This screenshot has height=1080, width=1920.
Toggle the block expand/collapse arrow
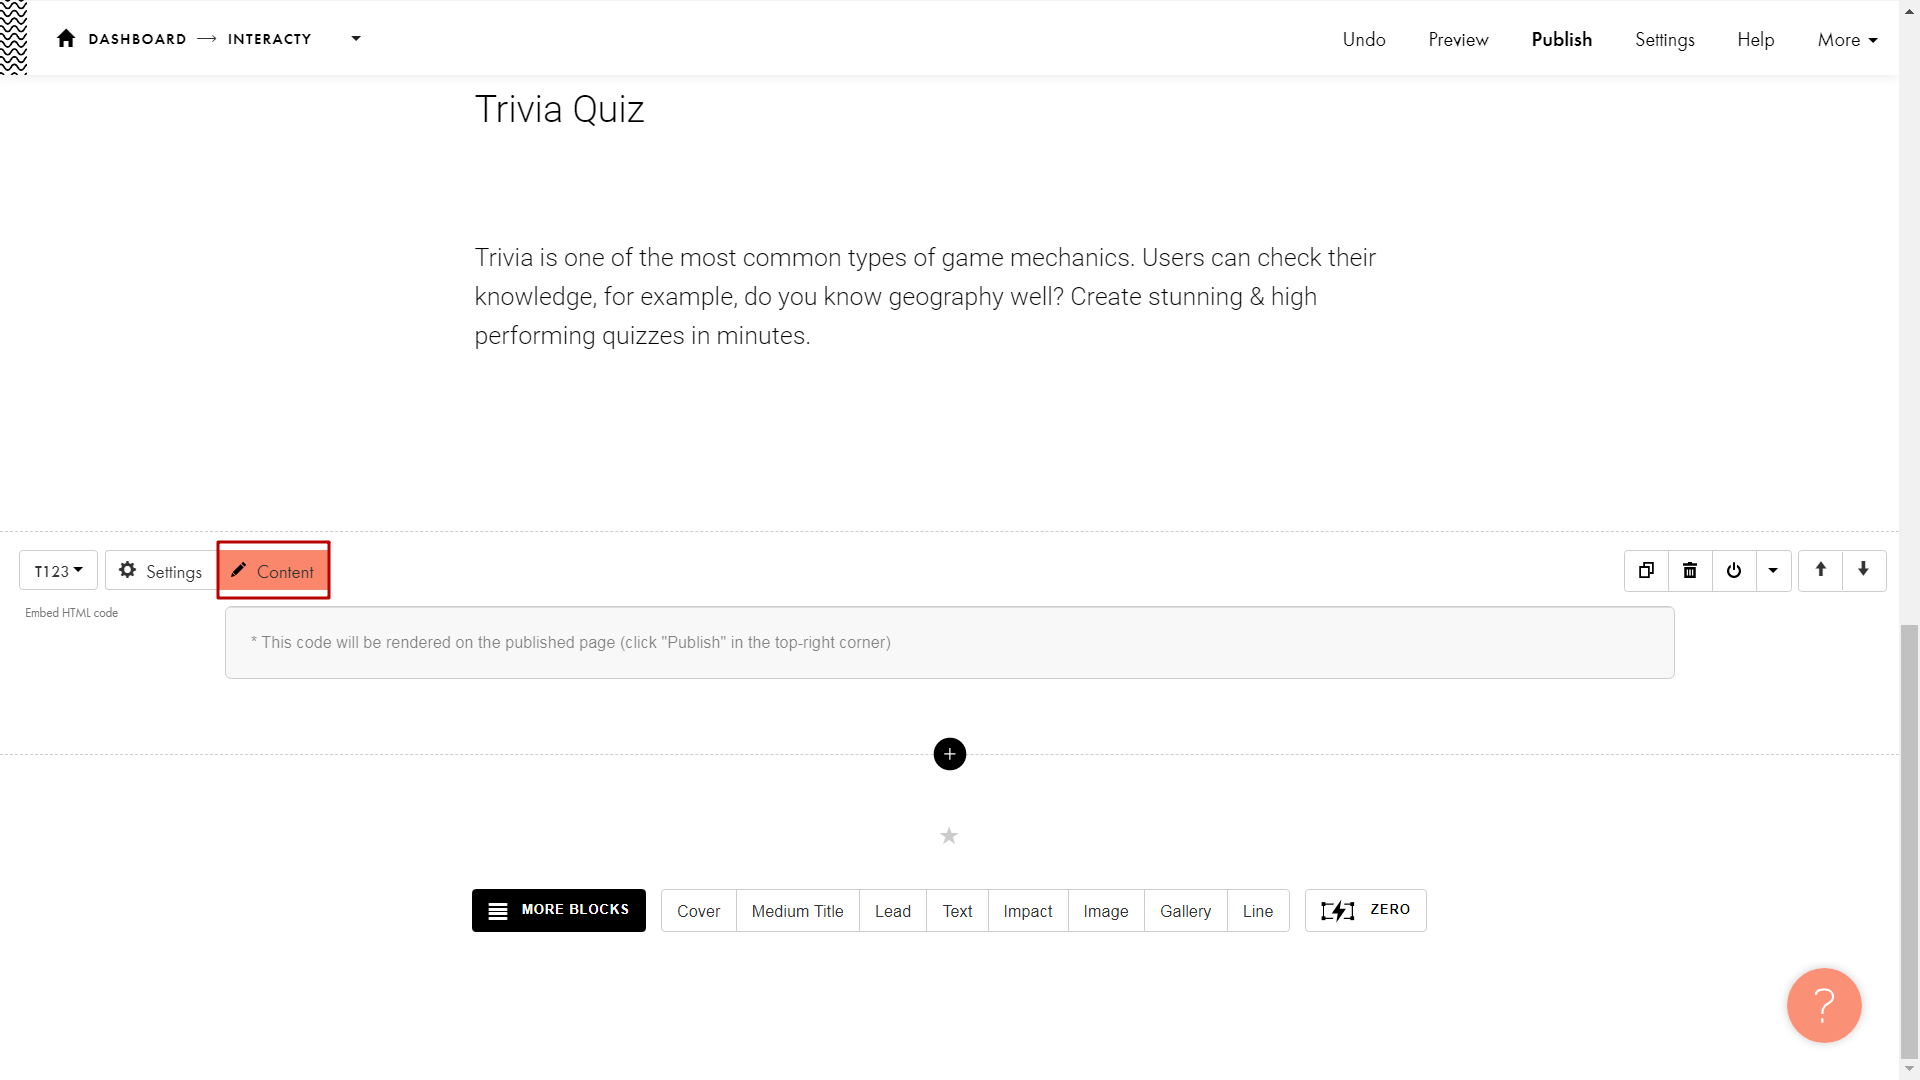pos(1774,571)
